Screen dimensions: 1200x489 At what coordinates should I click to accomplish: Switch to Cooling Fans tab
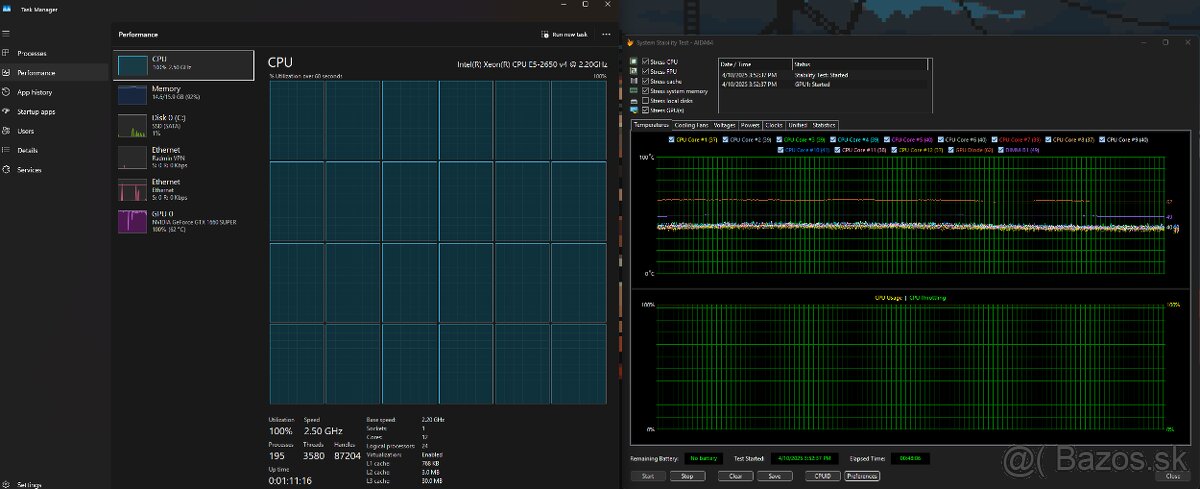point(691,125)
